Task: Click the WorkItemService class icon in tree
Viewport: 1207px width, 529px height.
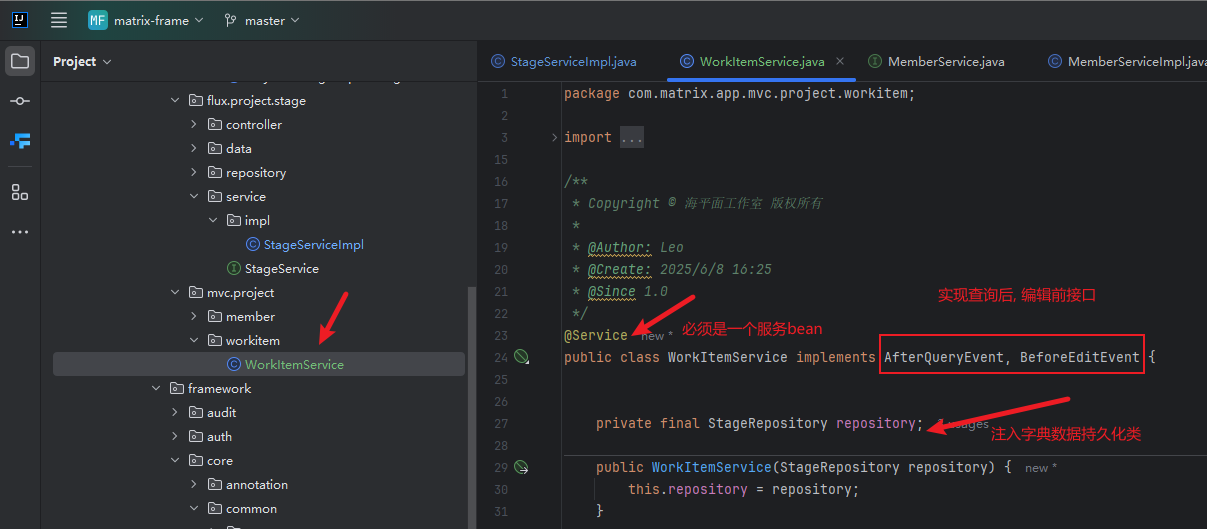Action: (x=234, y=365)
